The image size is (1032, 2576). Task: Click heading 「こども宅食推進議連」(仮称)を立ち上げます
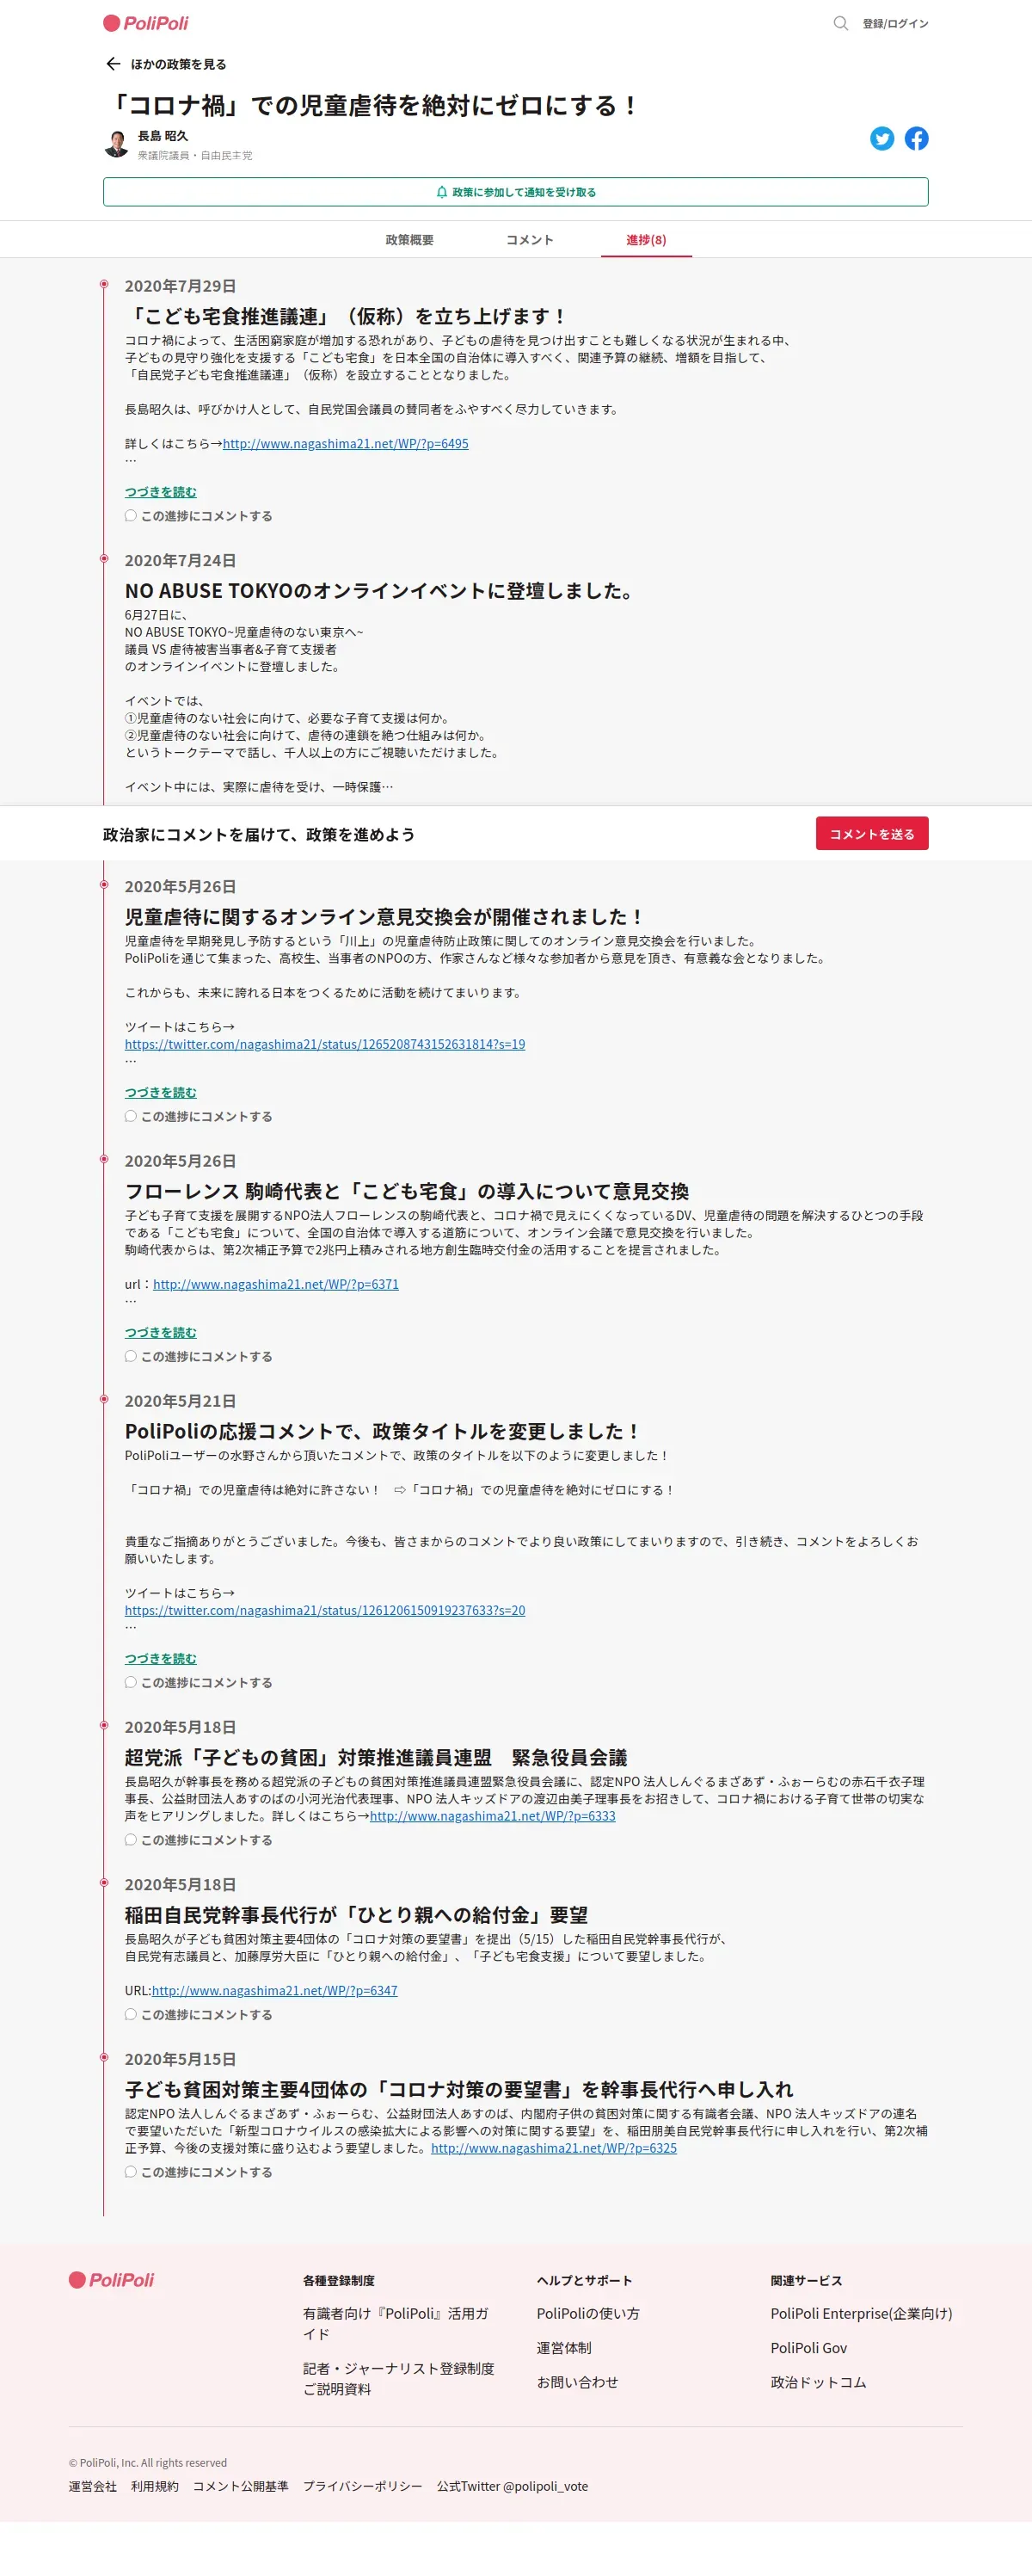coord(347,317)
